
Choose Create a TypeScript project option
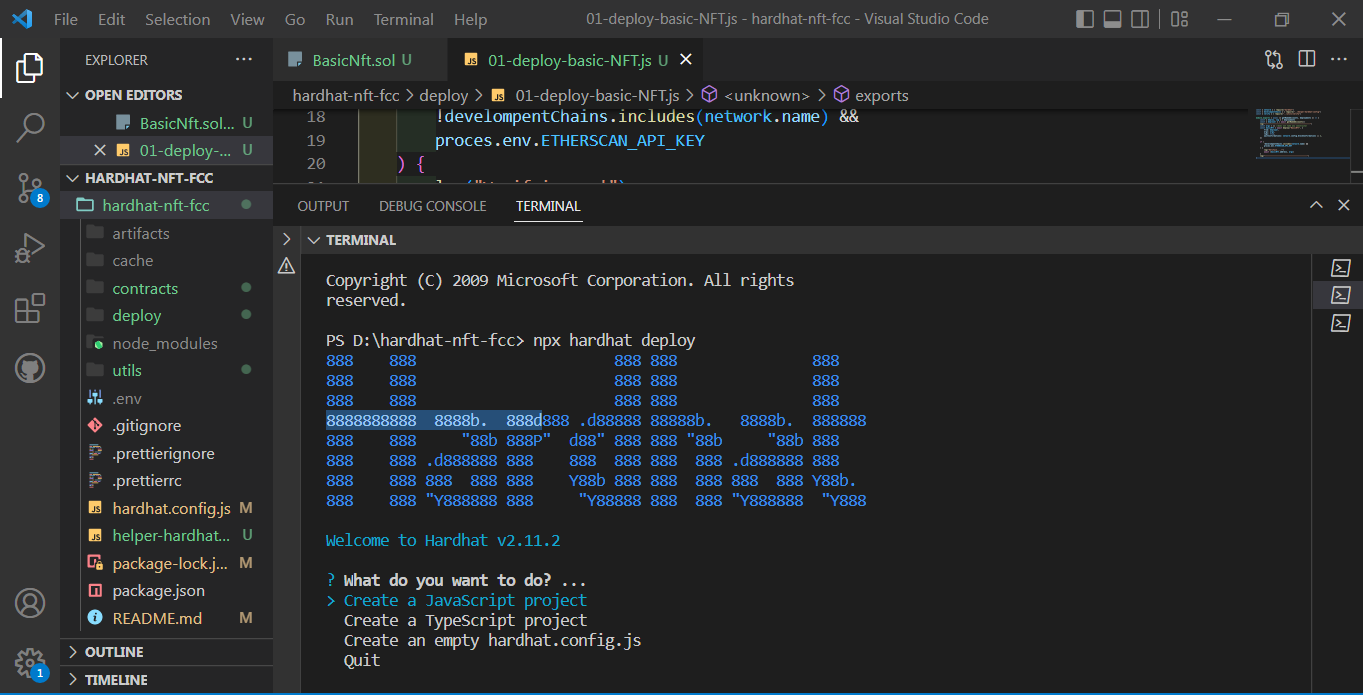(x=465, y=620)
